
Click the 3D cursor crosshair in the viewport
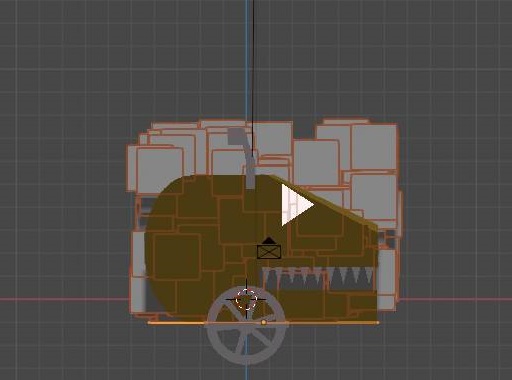coord(247,299)
